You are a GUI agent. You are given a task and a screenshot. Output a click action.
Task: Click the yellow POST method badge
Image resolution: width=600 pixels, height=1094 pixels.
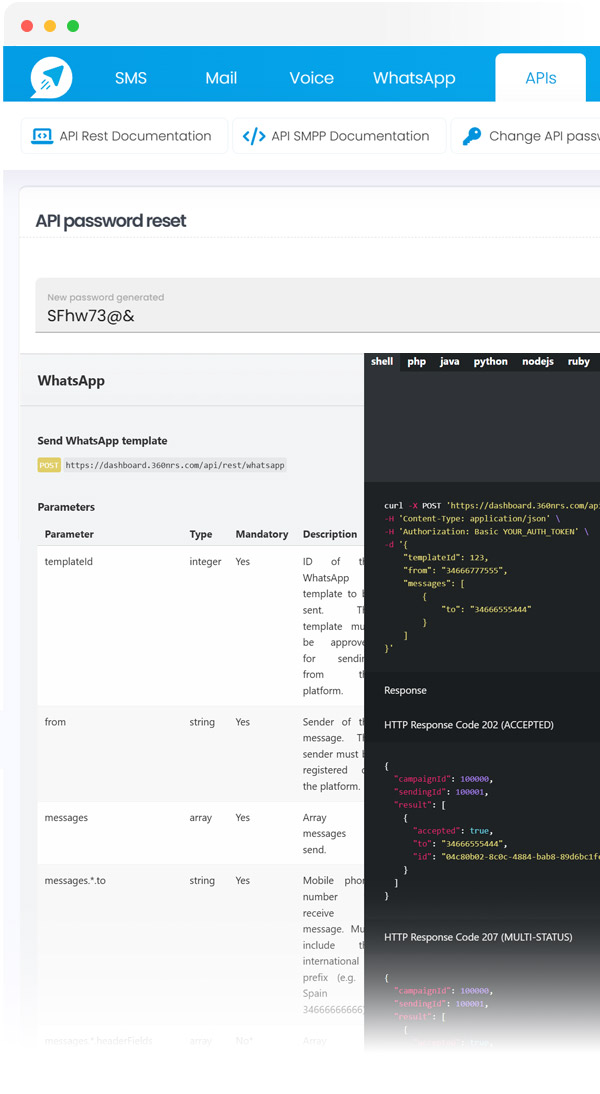(49, 465)
